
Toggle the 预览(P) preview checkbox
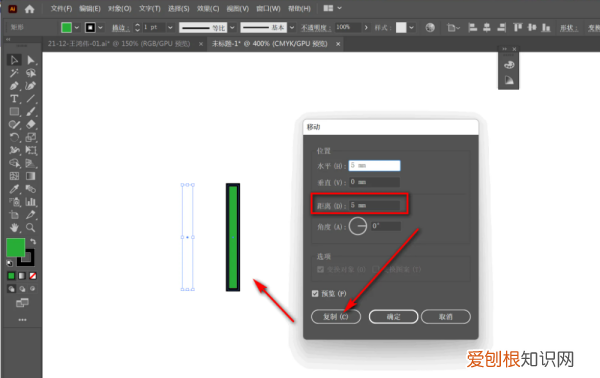pyautogui.click(x=315, y=293)
